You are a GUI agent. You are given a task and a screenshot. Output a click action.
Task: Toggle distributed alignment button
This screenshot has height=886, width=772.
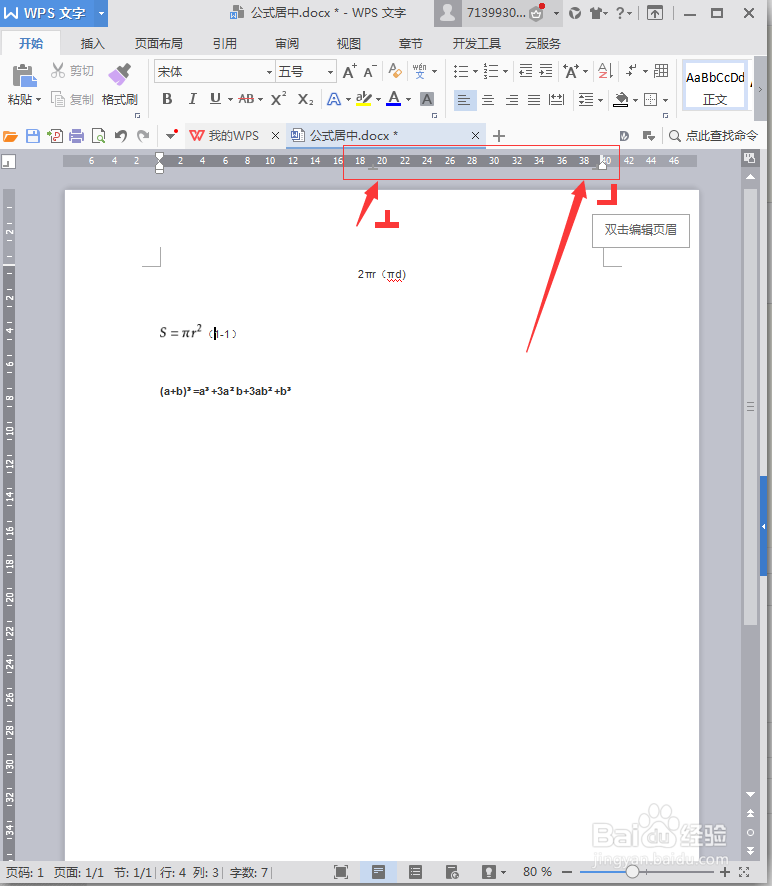point(557,100)
